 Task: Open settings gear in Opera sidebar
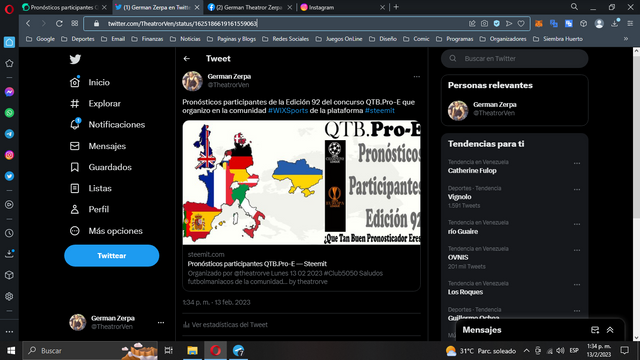9,296
